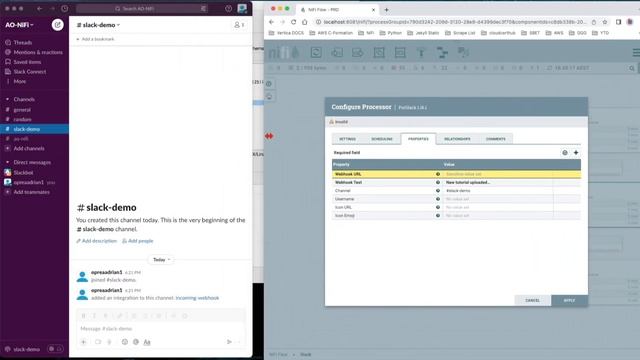Image resolution: width=640 pixels, height=360 pixels.
Task: Click help icon beside Channel property
Action: 438,191
